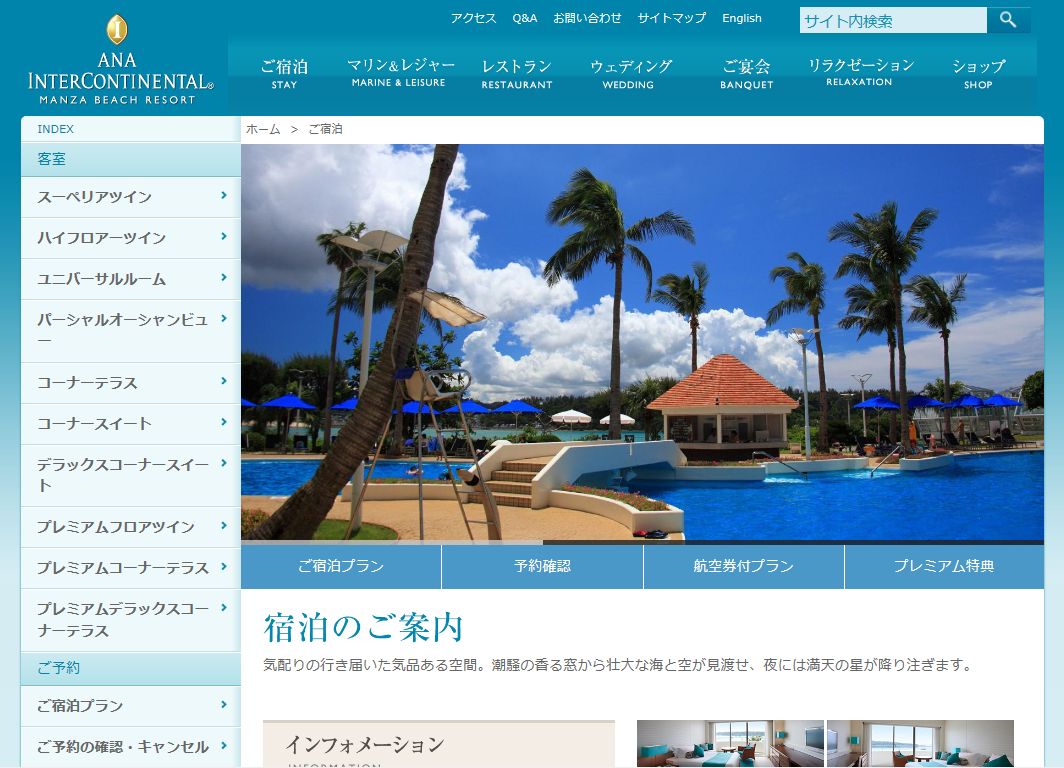Focus the サイト内検索 search field
Screen dimensions: 1064x768
point(893,20)
